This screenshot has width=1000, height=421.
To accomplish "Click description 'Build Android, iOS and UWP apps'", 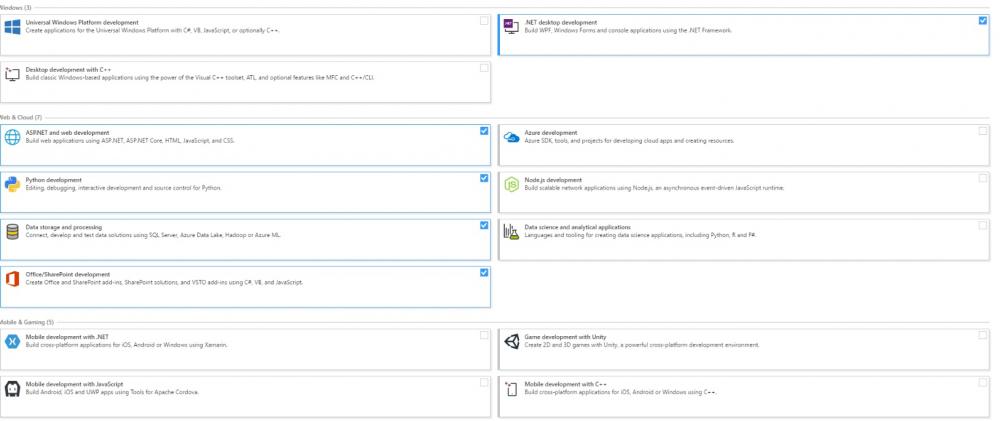I will [112, 392].
